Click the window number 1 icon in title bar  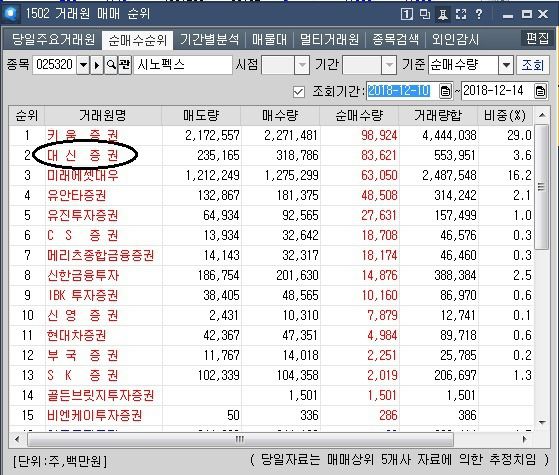[407, 14]
